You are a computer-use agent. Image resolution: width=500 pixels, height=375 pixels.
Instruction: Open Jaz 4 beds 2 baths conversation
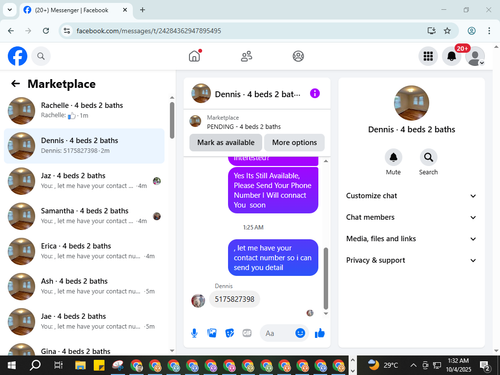[x=84, y=181]
